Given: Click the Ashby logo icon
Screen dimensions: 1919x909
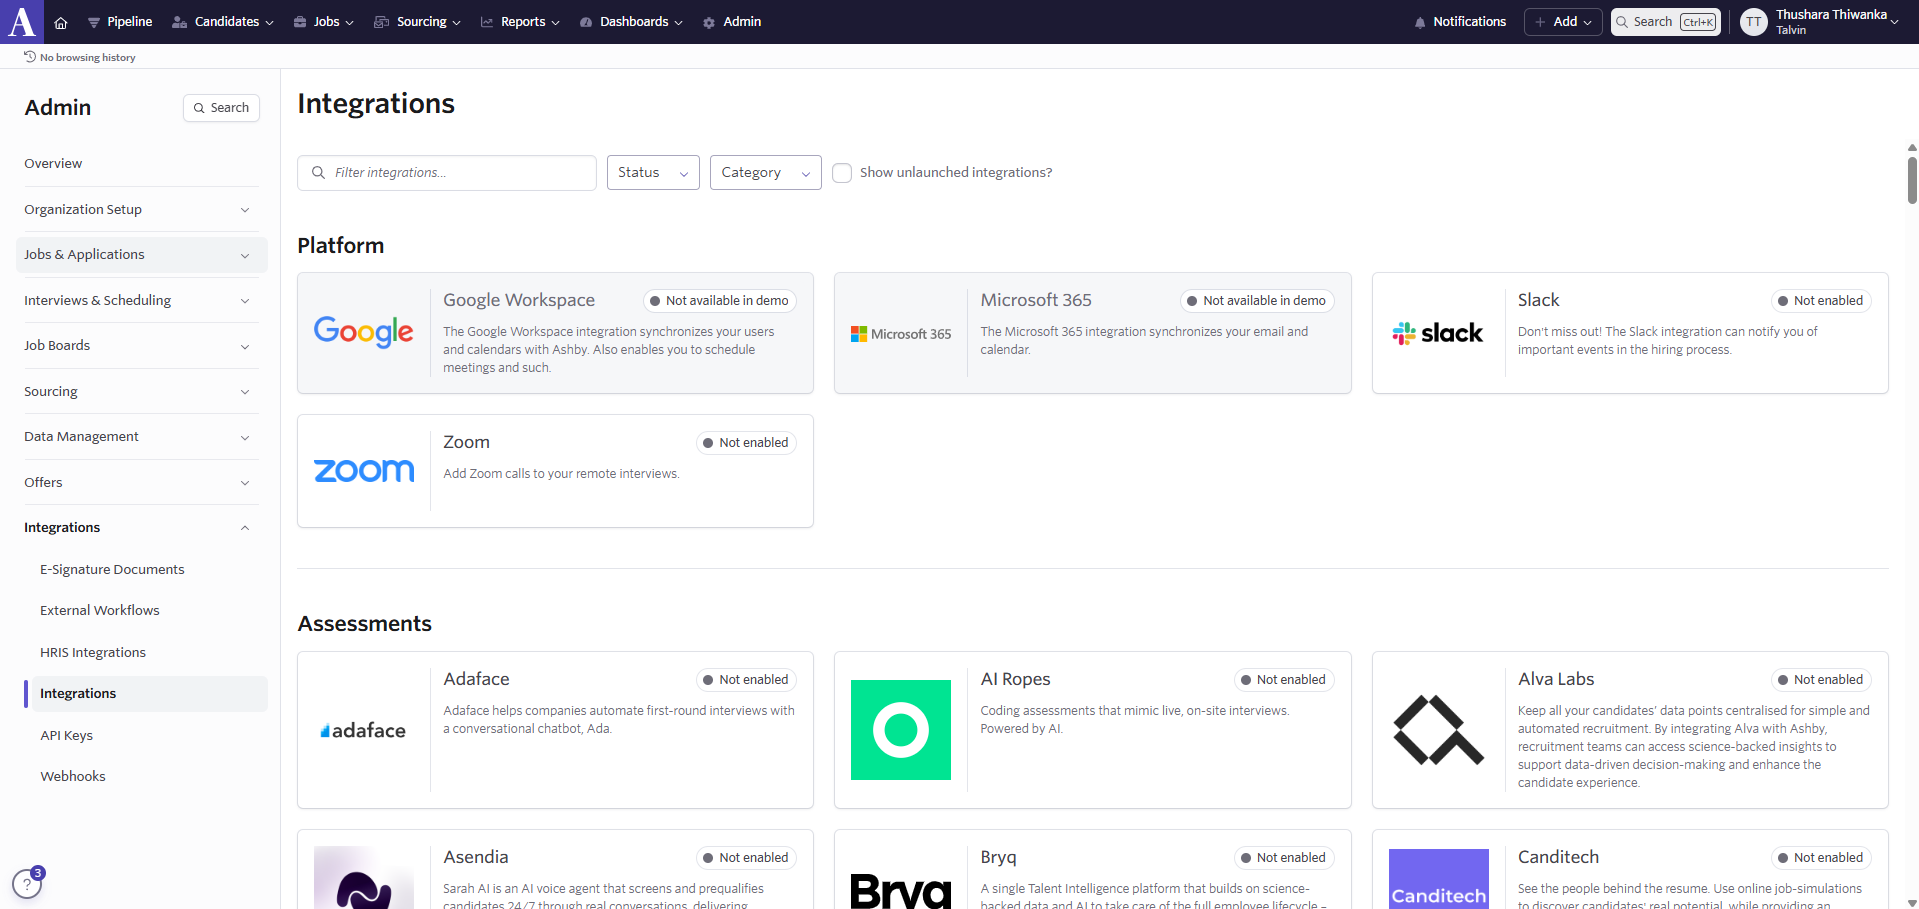Looking at the screenshot, I should [22, 21].
